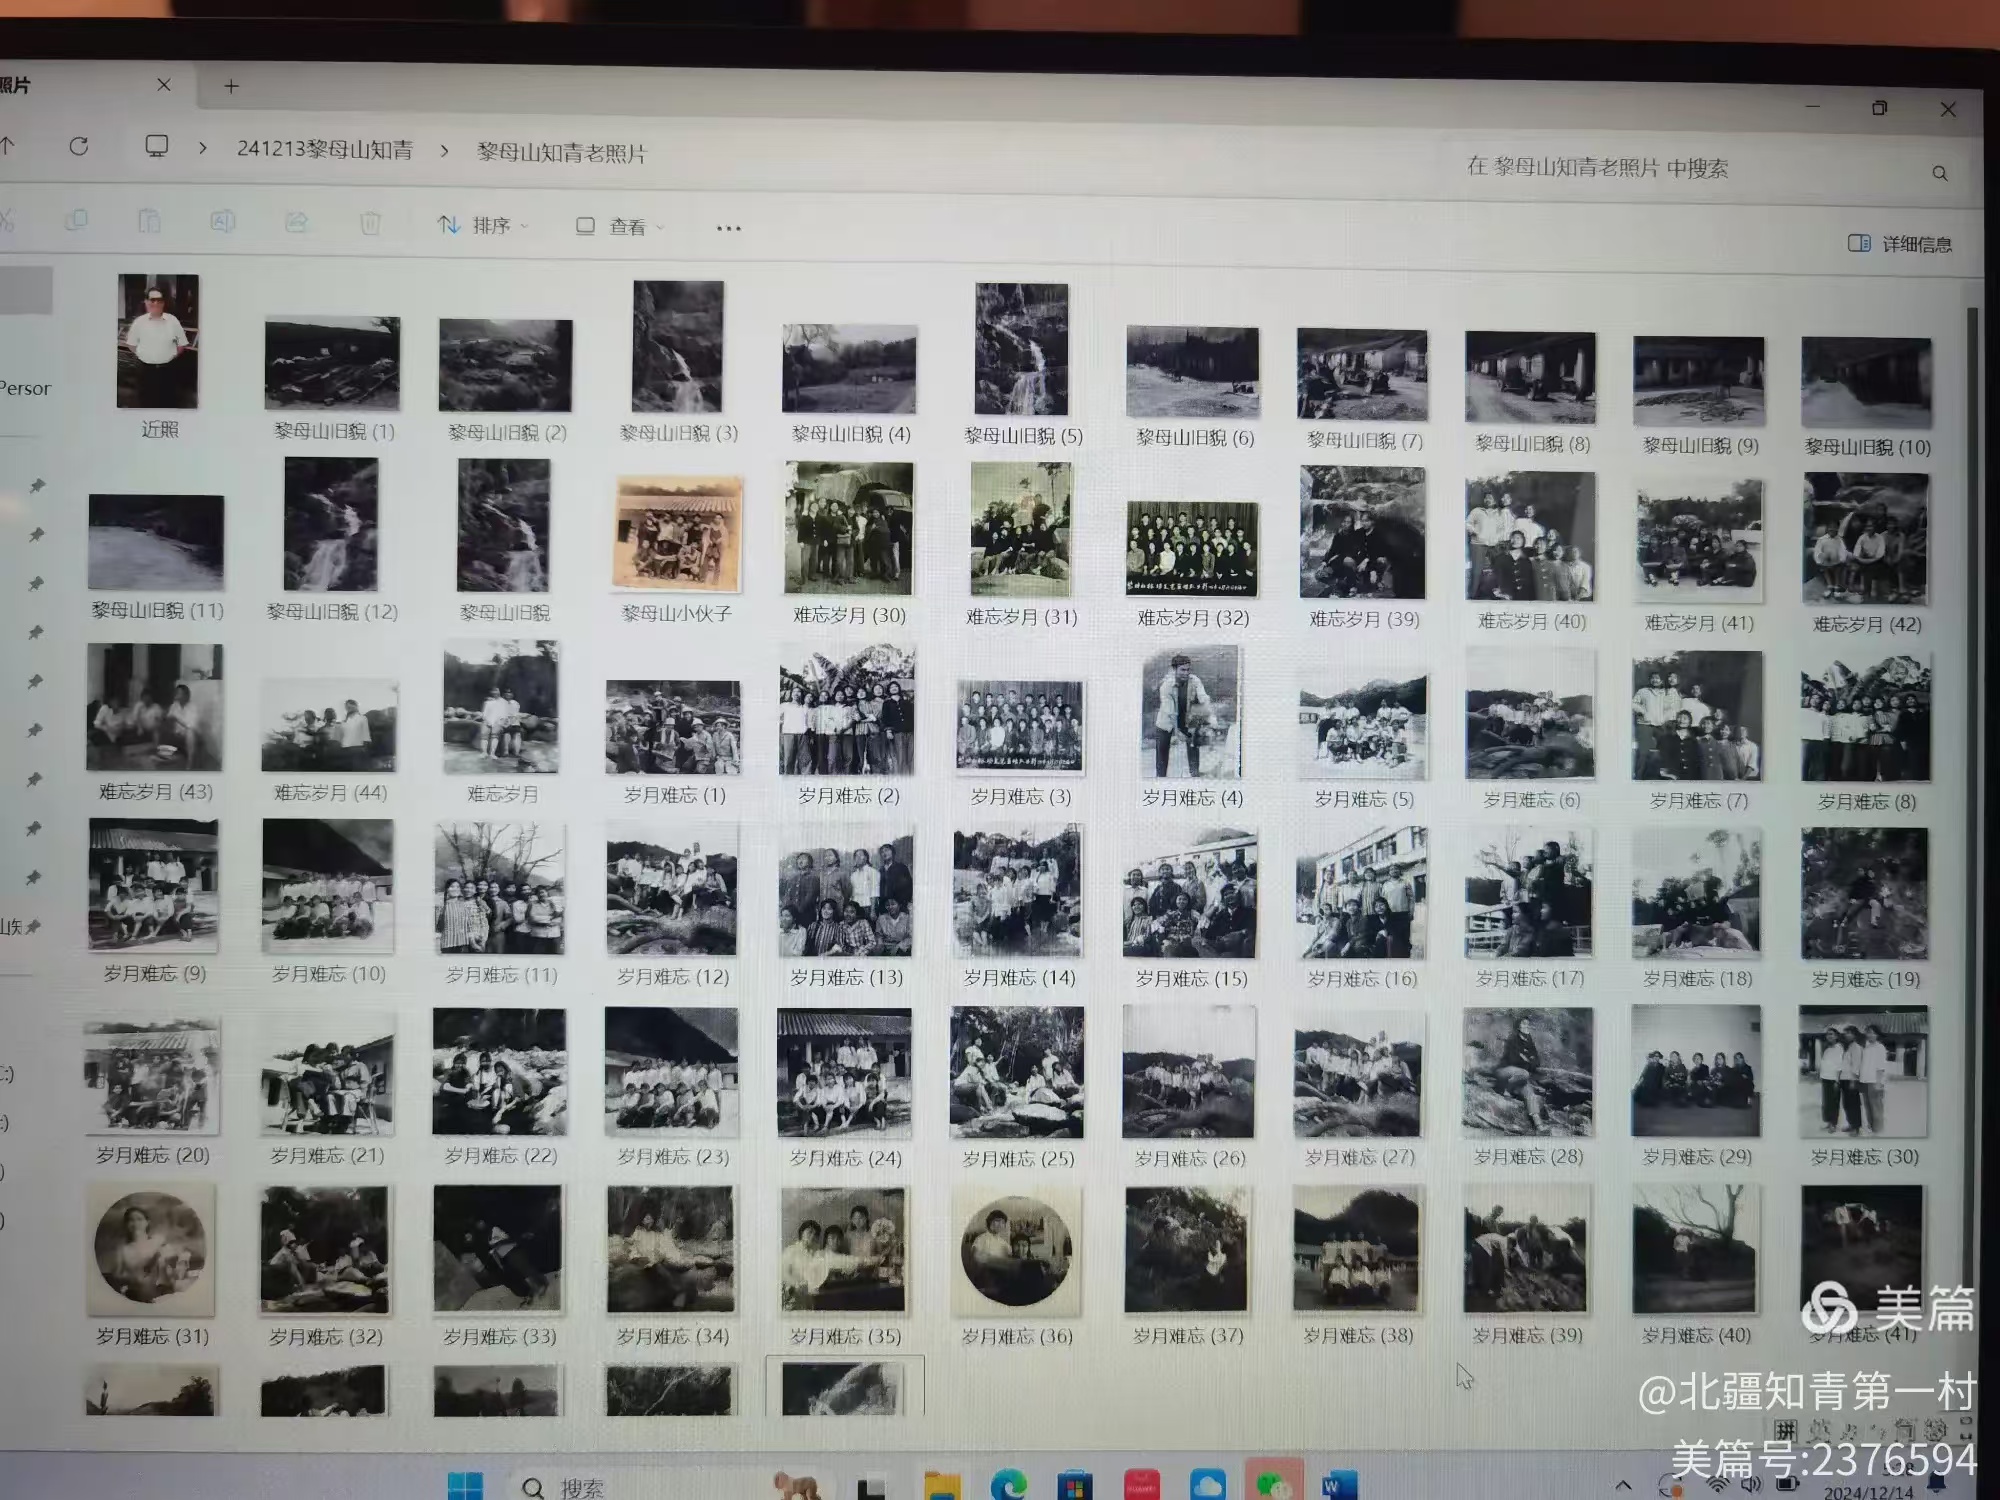Screen dimensions: 2000x1500
Task: Open the Word icon on the taskbar
Action: [x=1338, y=1486]
